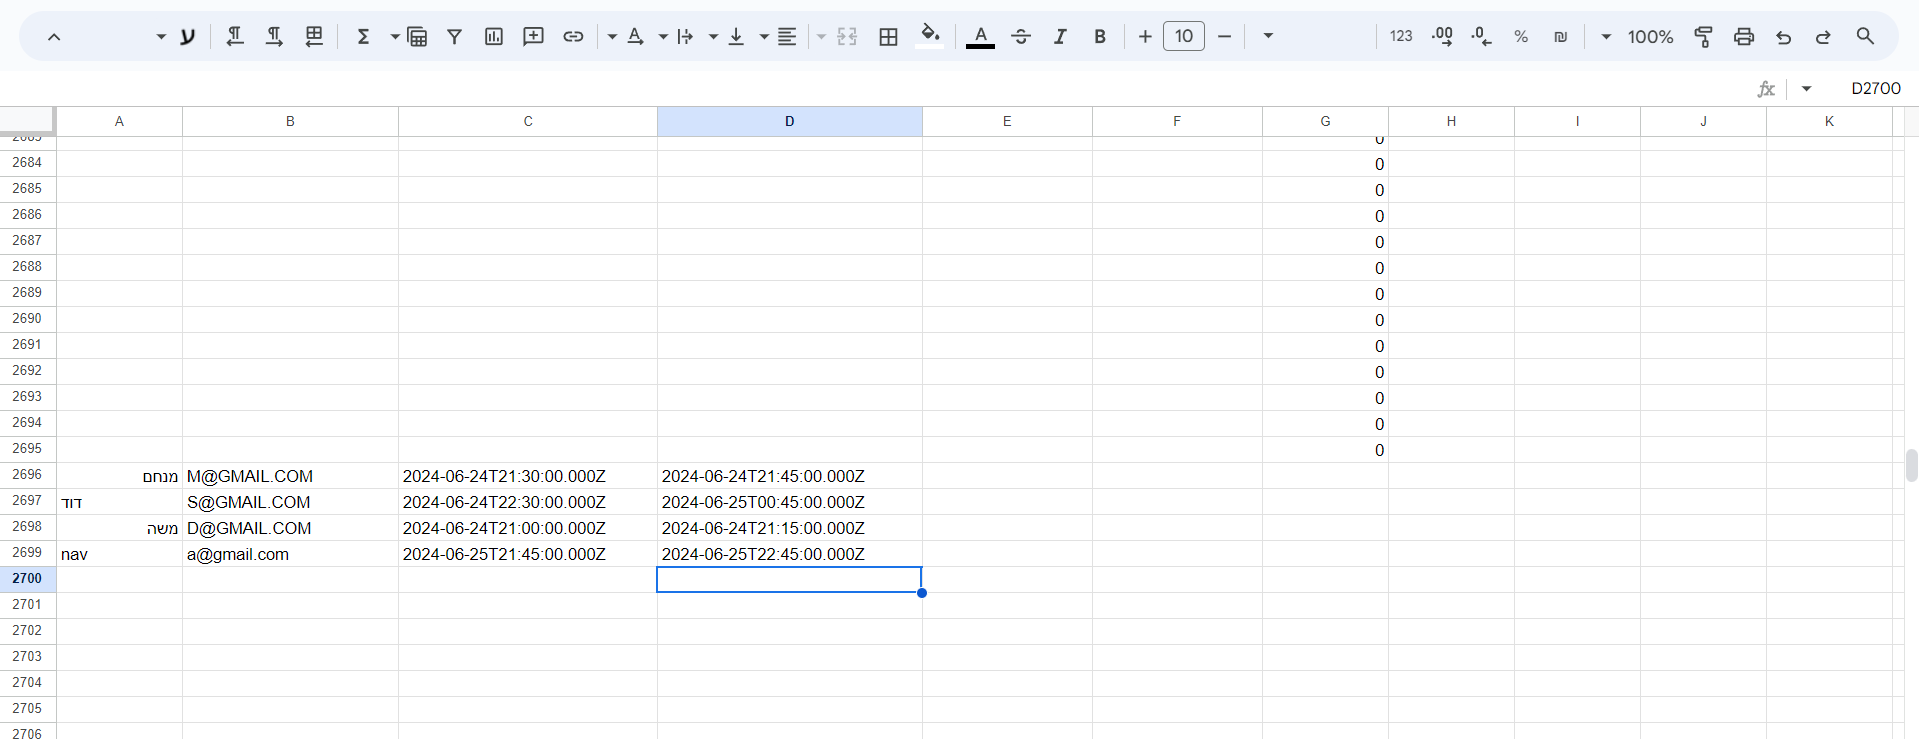Insert a comment with the speech bubble icon
Screen dimensions: 1919x739
534,36
